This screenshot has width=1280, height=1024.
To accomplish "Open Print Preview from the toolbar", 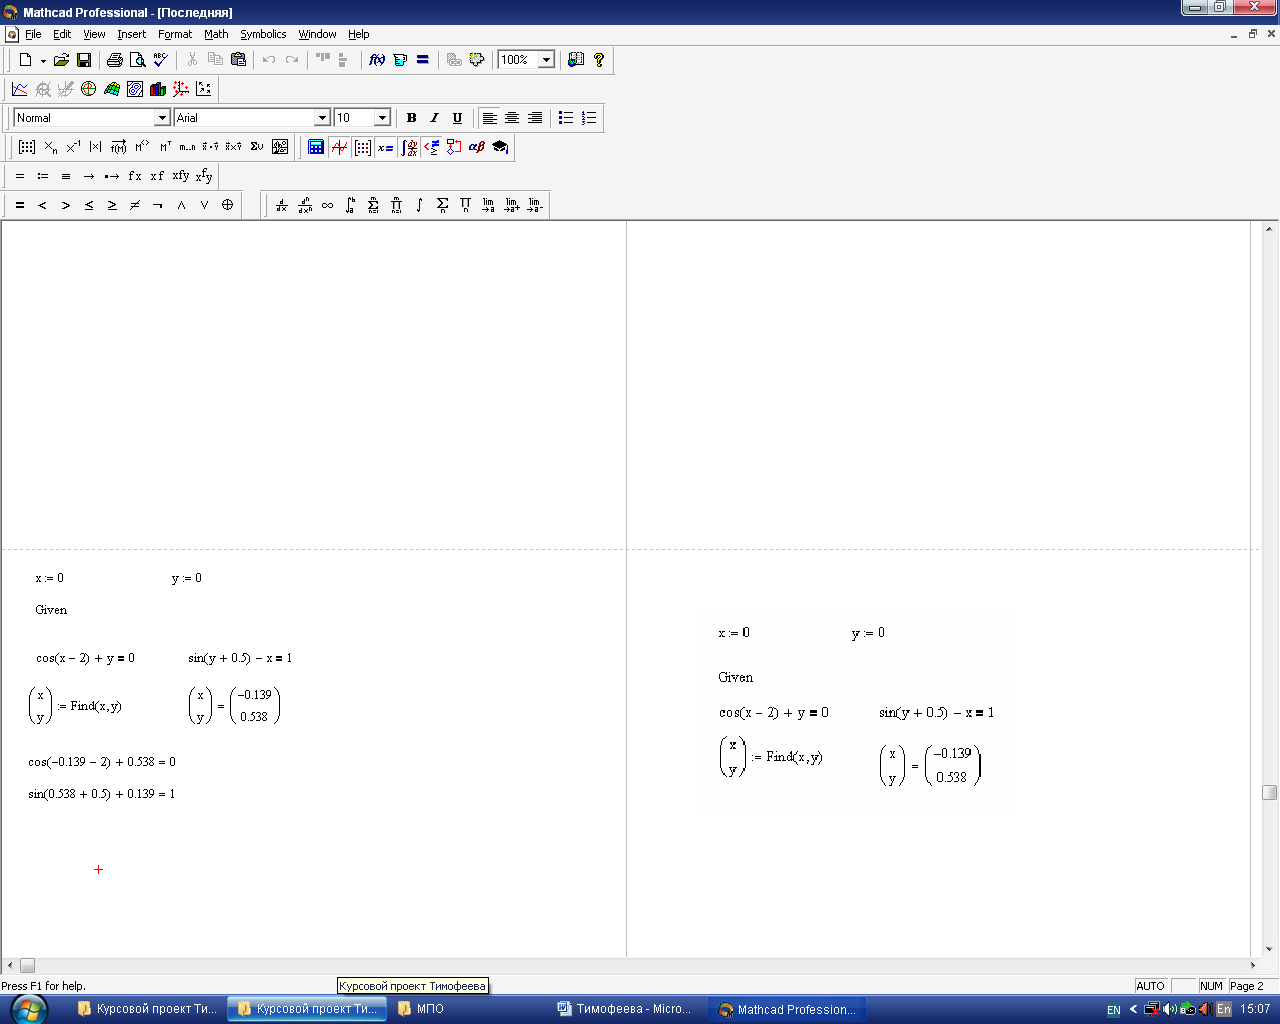I will [x=138, y=60].
